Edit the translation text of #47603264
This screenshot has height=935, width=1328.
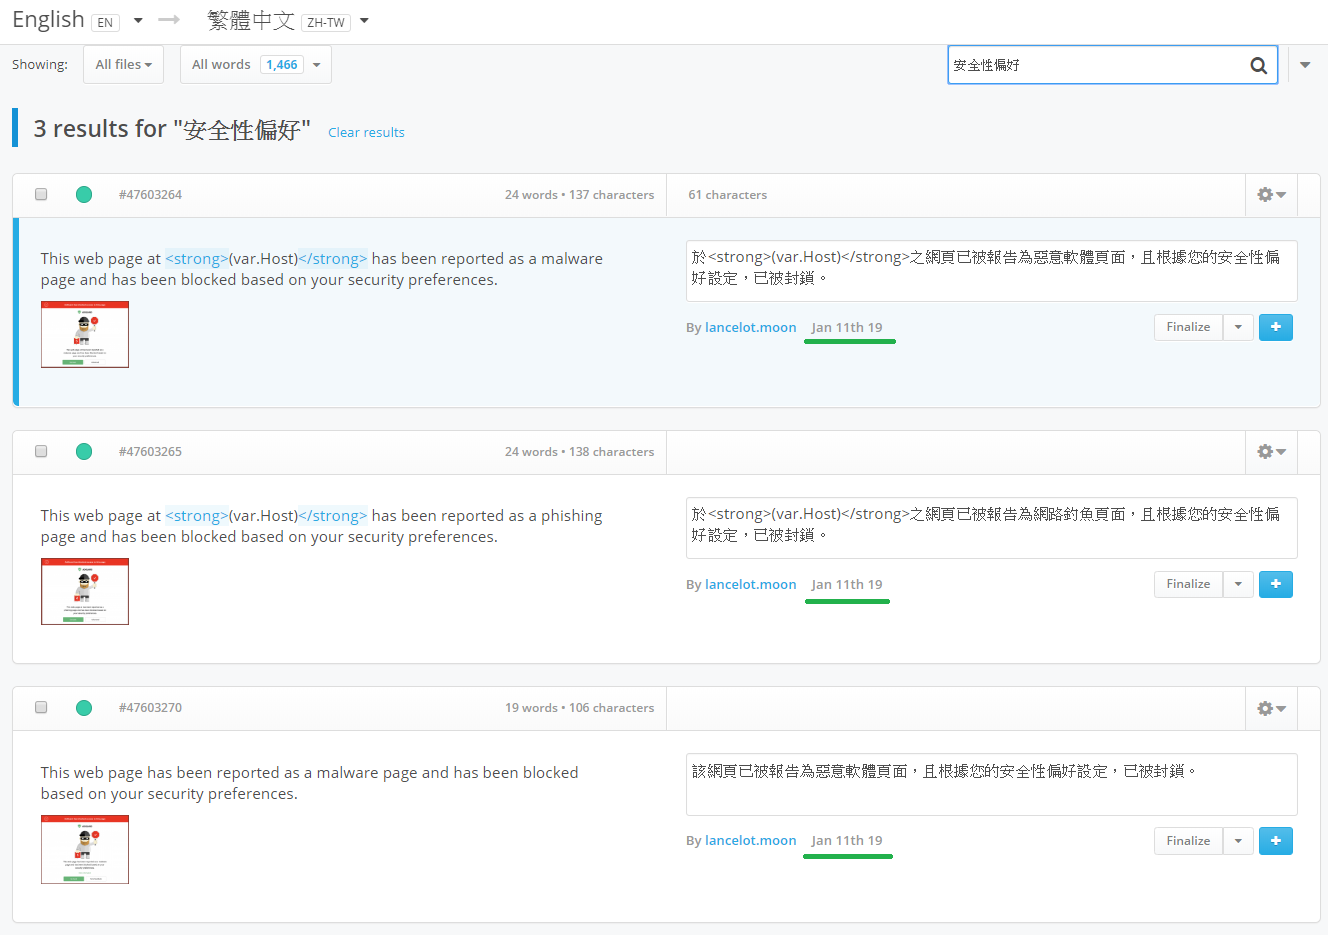pyautogui.click(x=991, y=271)
